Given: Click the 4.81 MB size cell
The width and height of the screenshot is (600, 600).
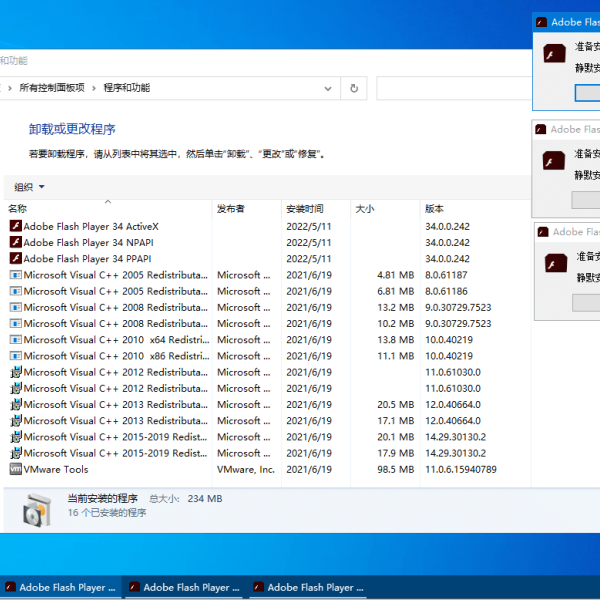Looking at the screenshot, I should (396, 275).
